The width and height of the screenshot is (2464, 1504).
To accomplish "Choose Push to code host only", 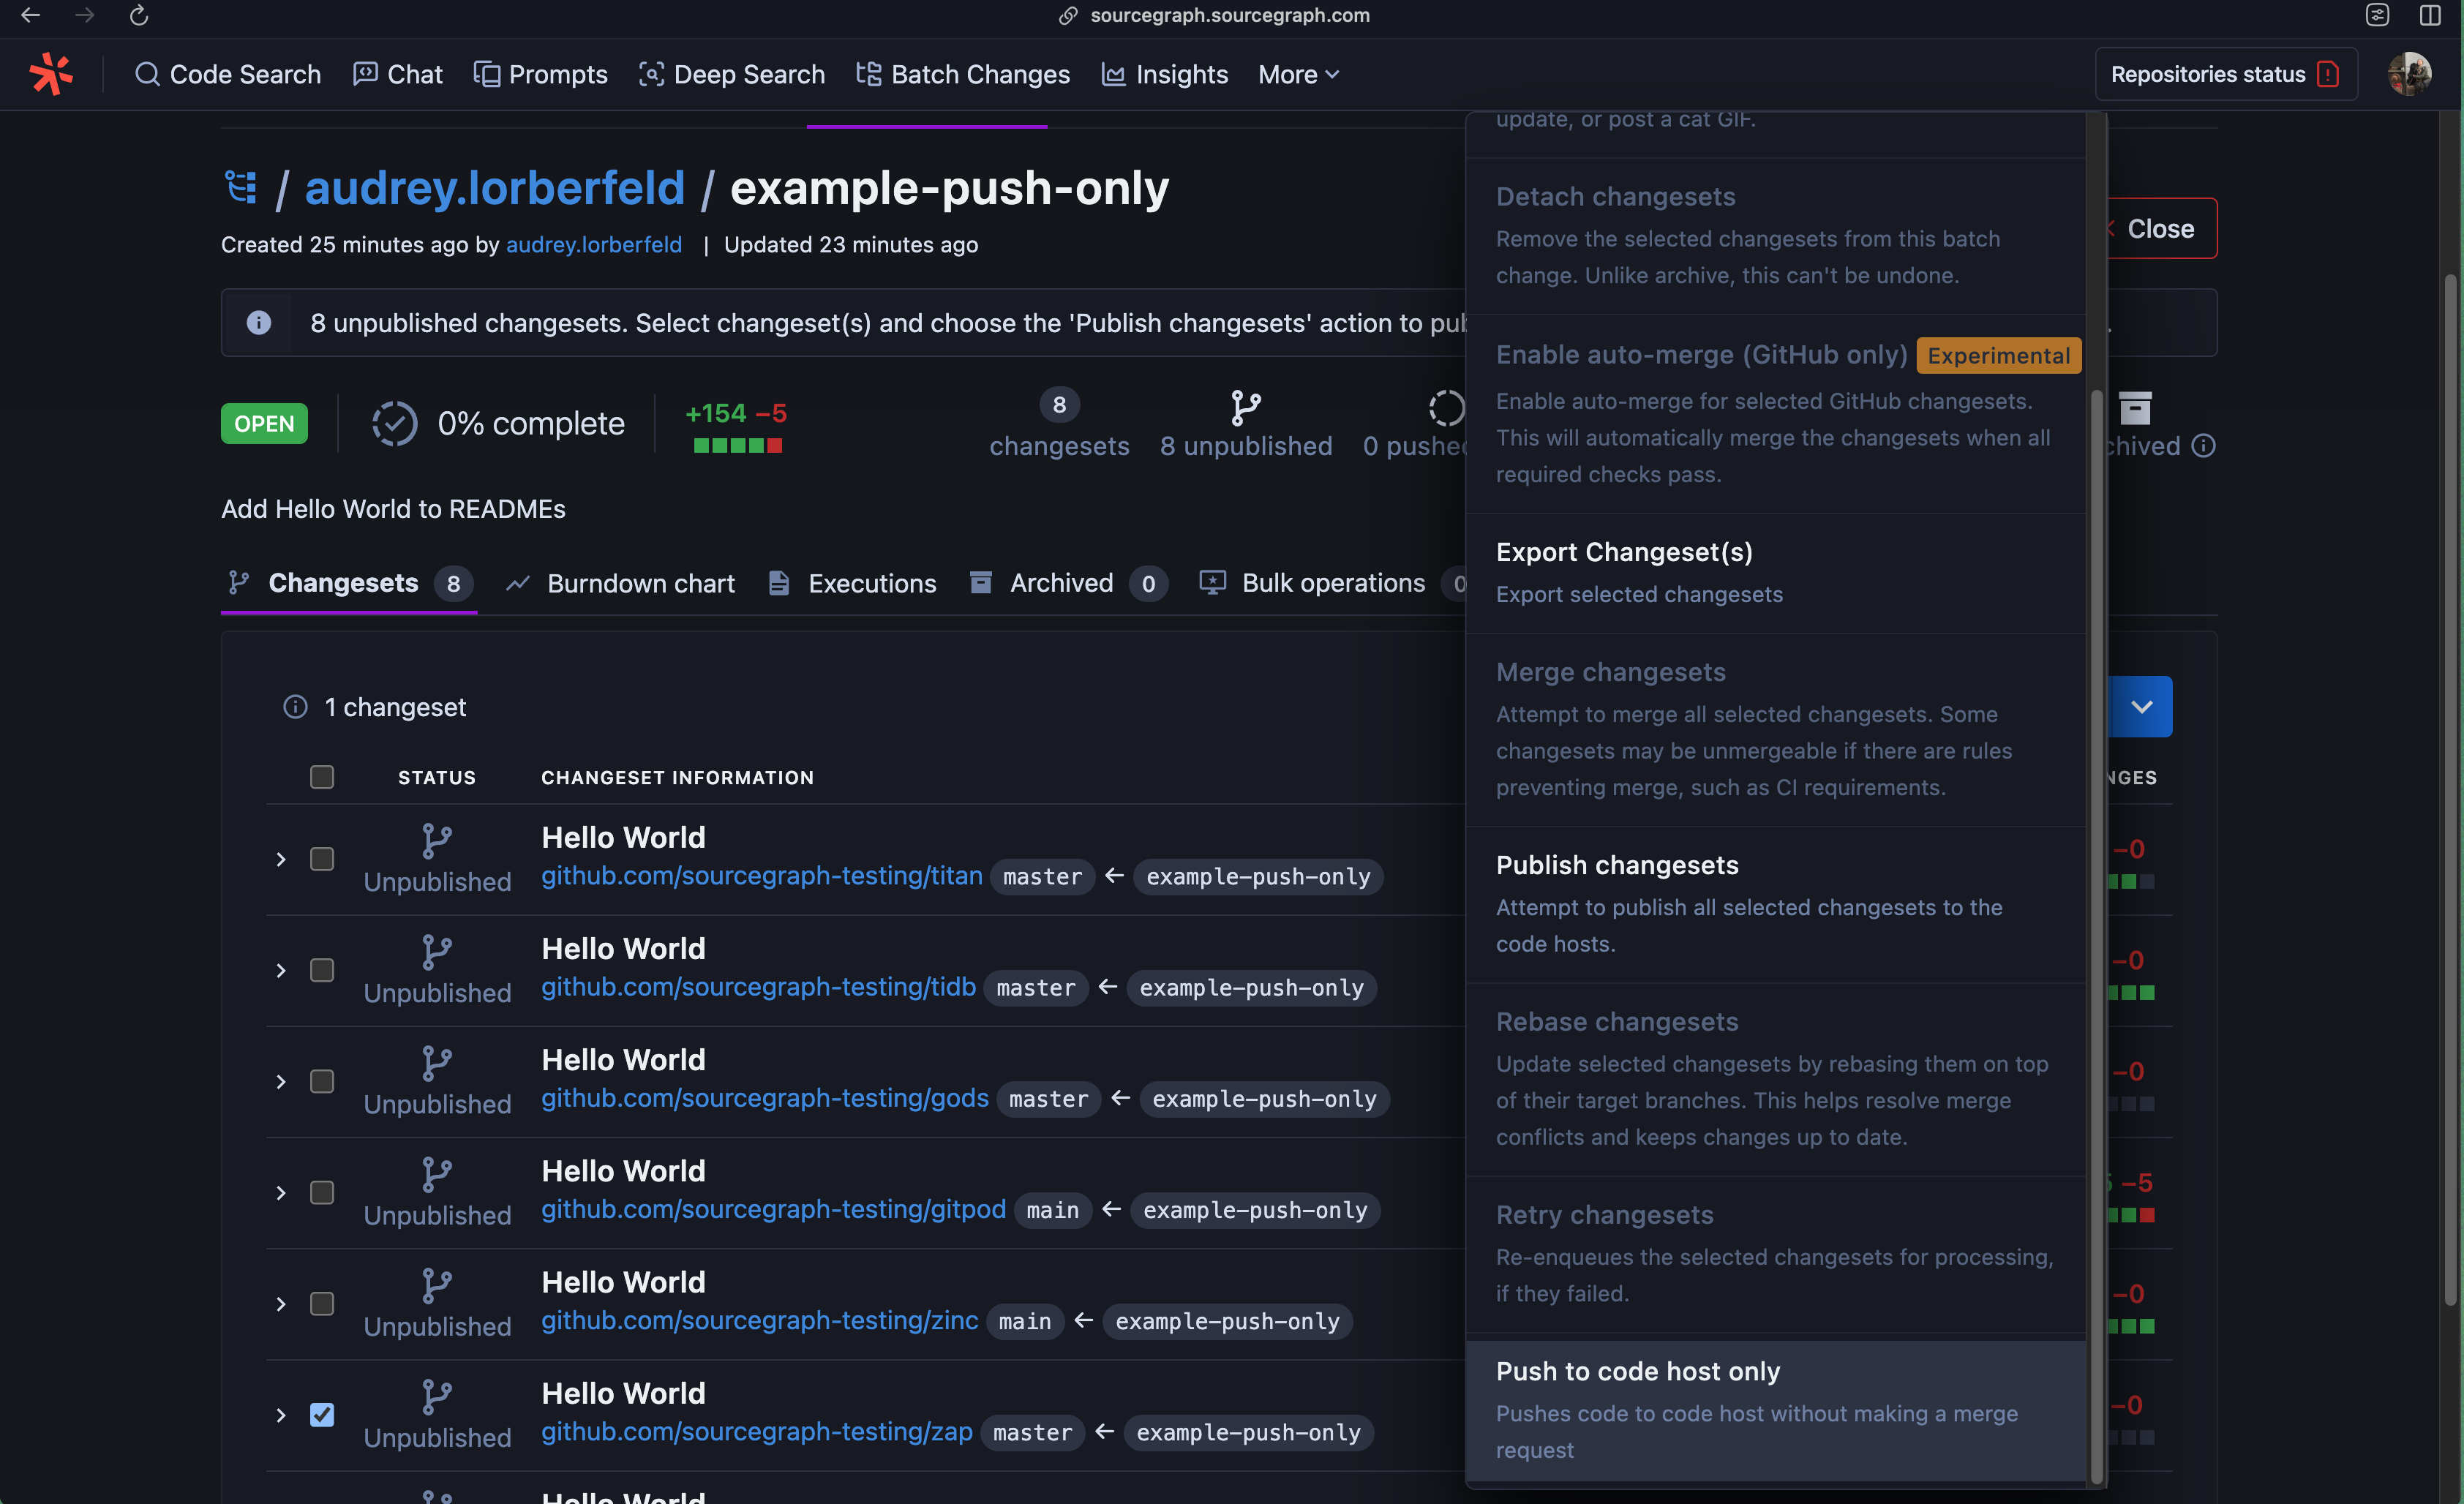I will tap(1776, 1410).
